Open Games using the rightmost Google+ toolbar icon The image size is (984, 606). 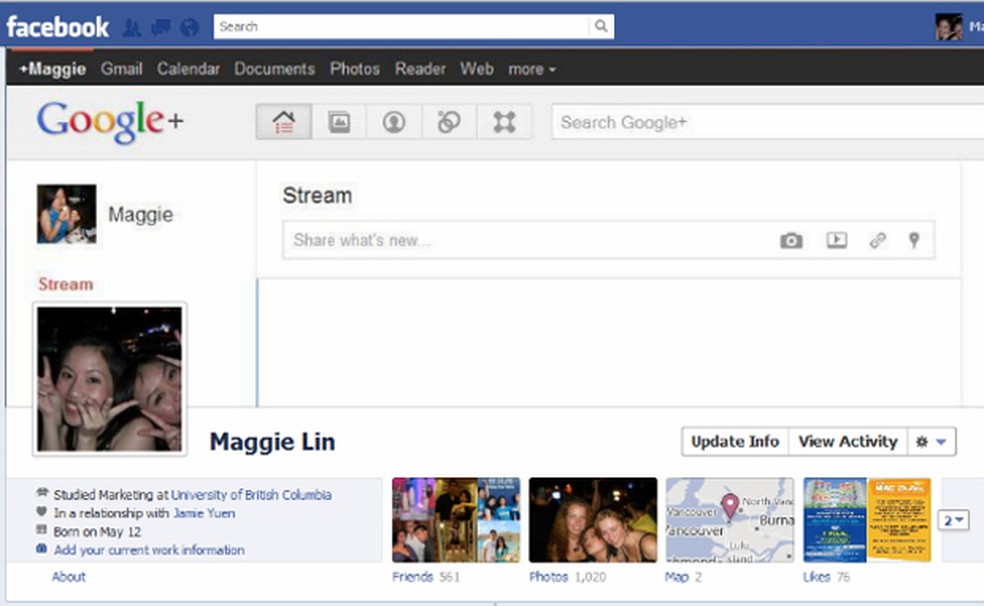click(x=505, y=121)
